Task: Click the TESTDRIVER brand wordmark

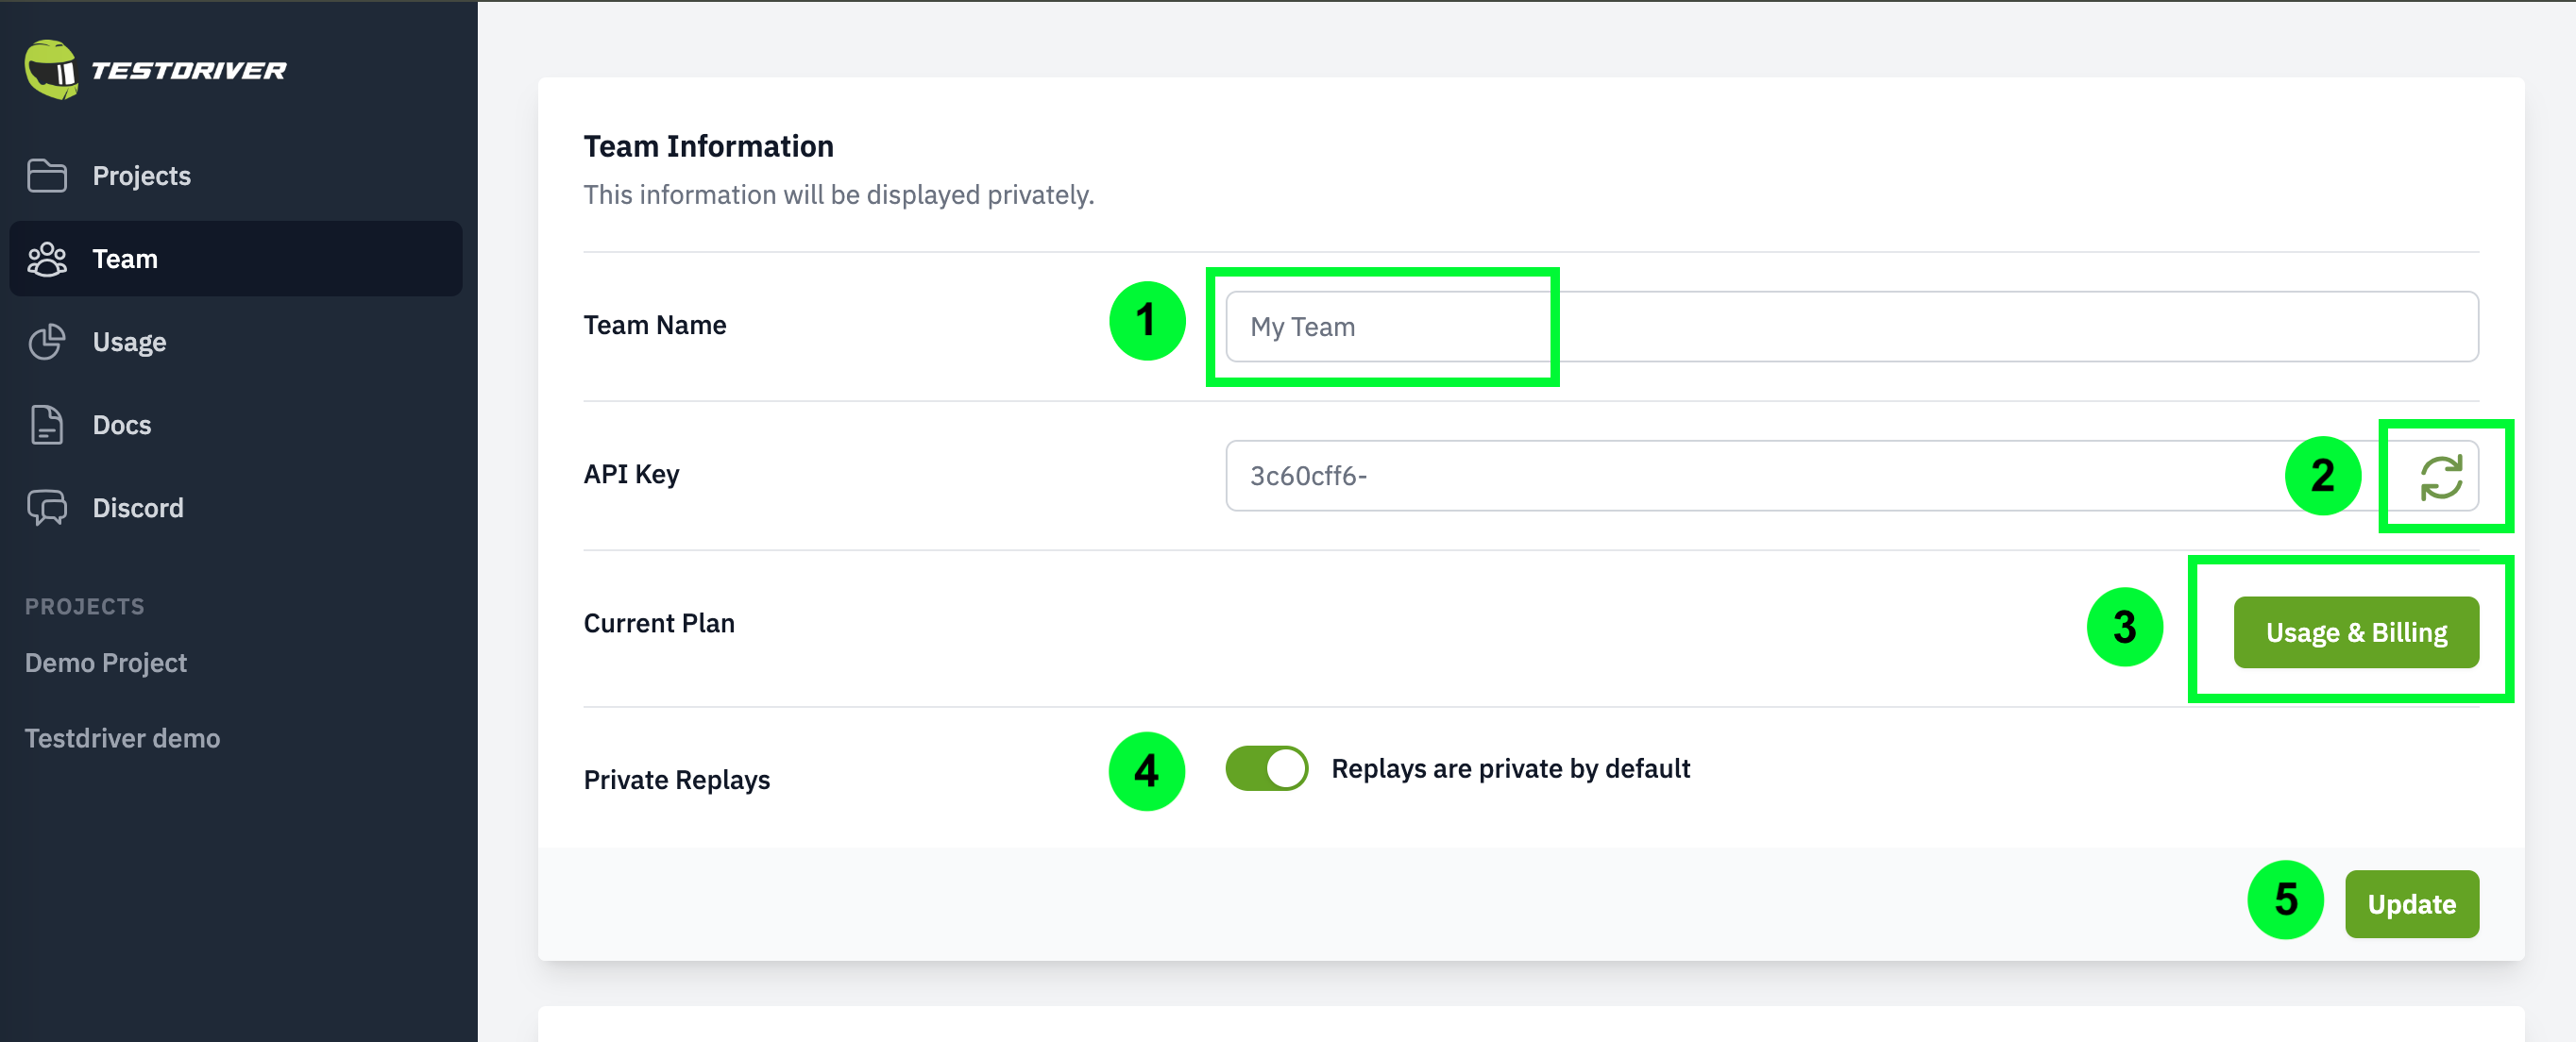Action: tap(189, 71)
